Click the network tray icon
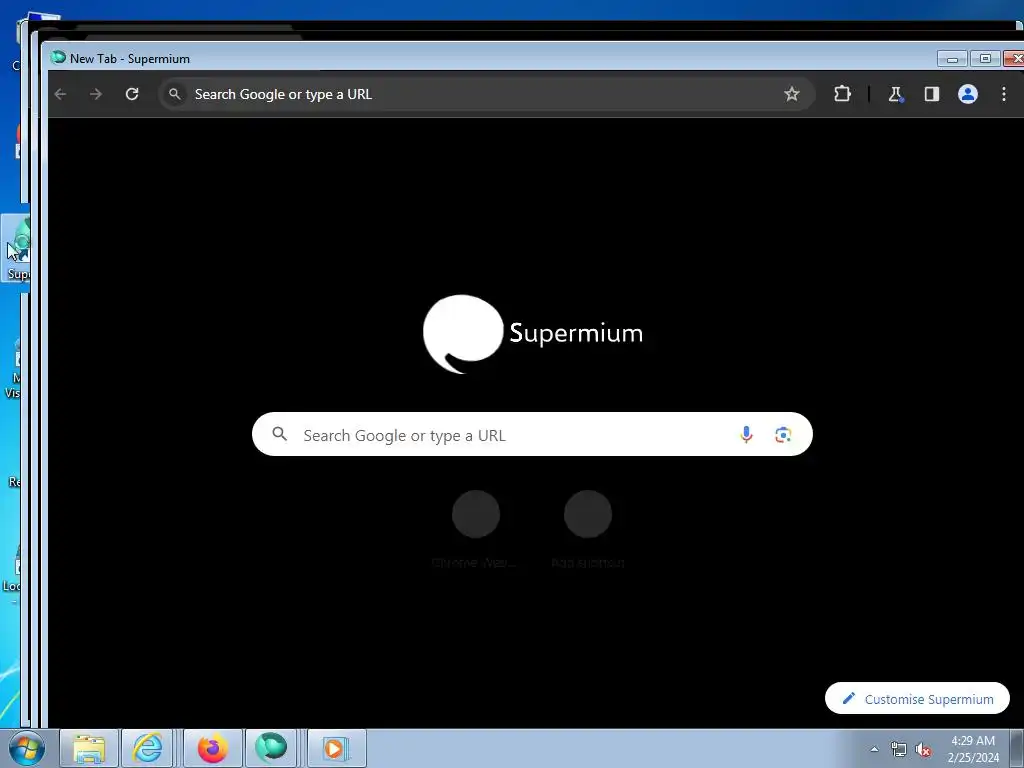The height and width of the screenshot is (768, 1024). click(899, 750)
